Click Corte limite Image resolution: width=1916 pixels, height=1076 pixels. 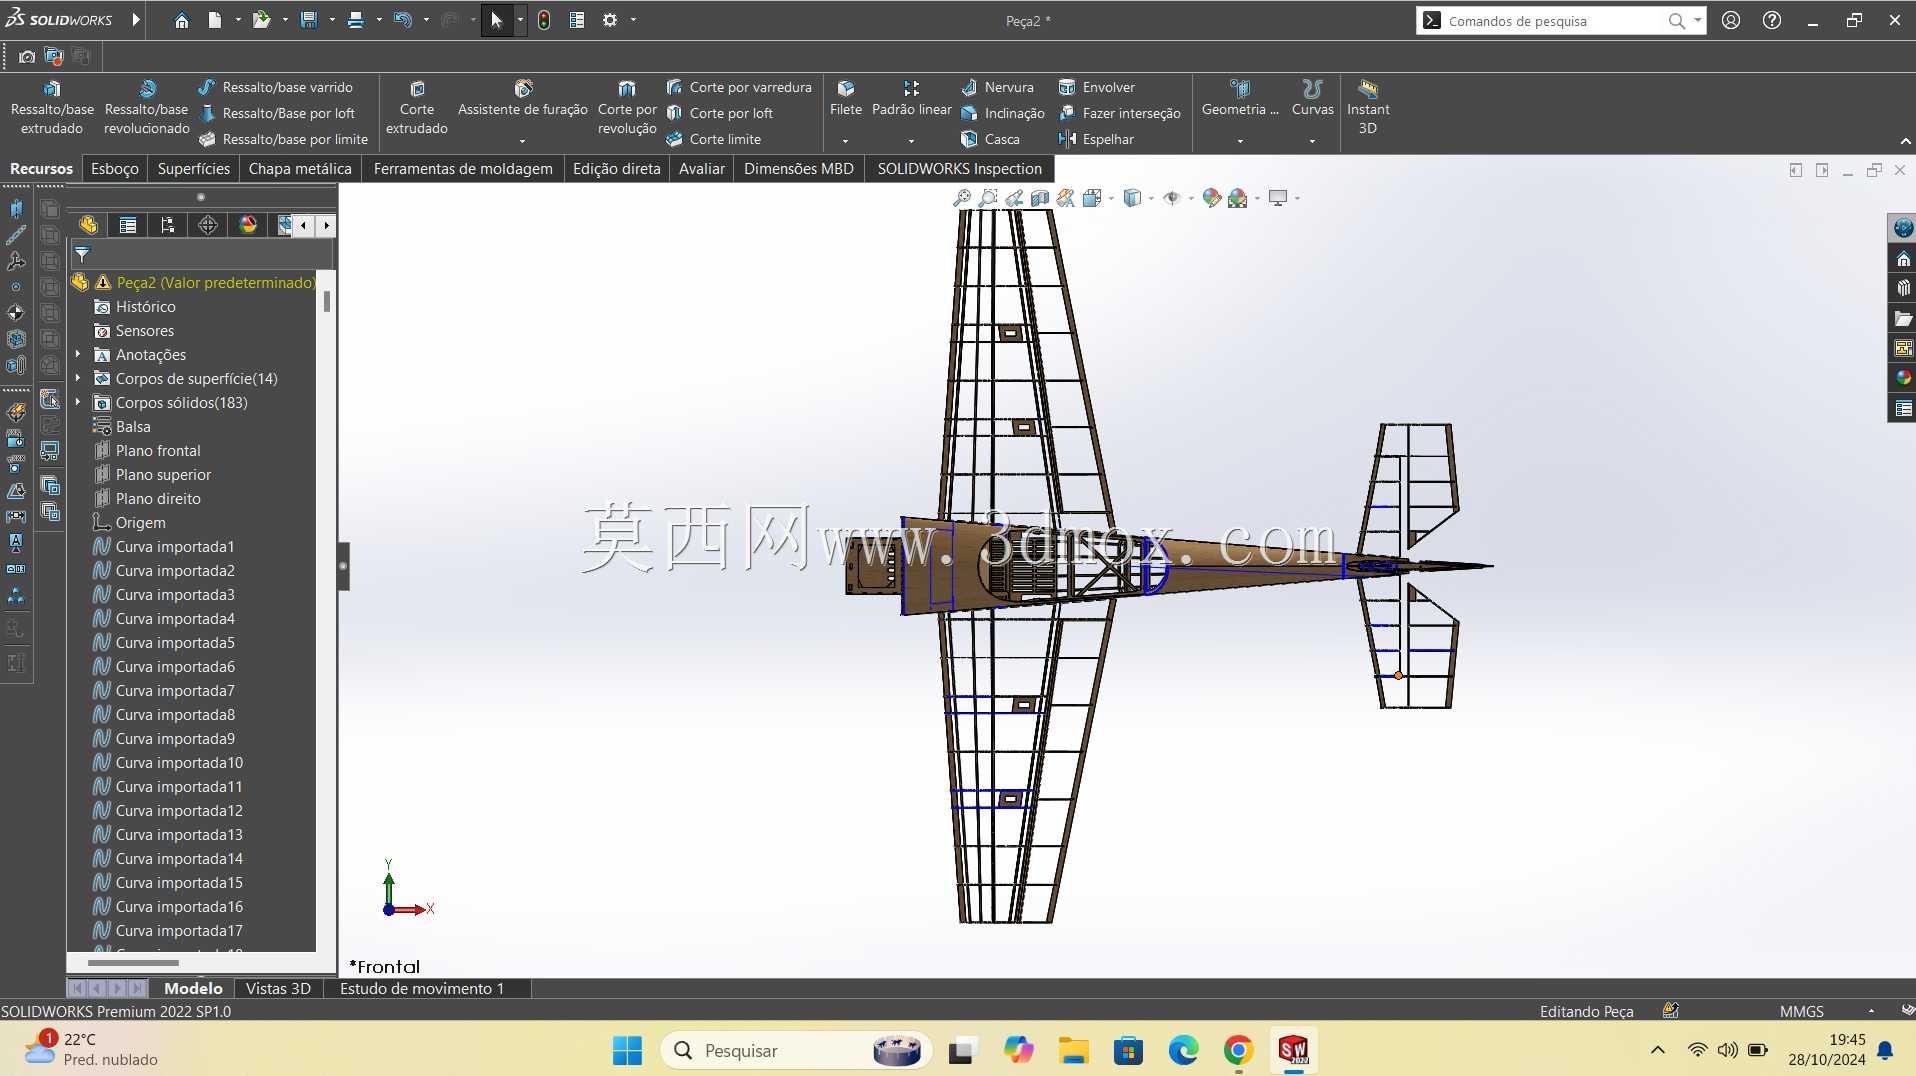tap(714, 139)
